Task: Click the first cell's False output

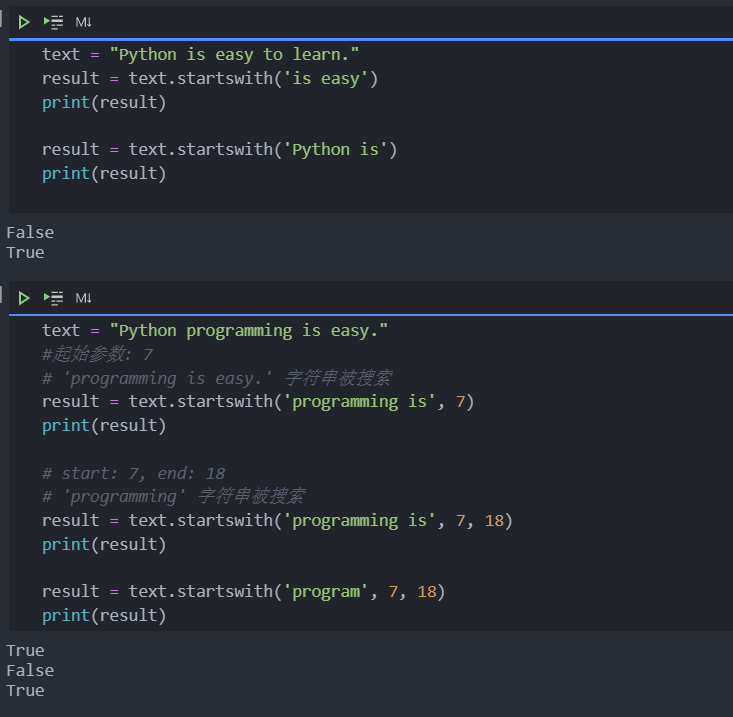Action: pyautogui.click(x=30, y=232)
